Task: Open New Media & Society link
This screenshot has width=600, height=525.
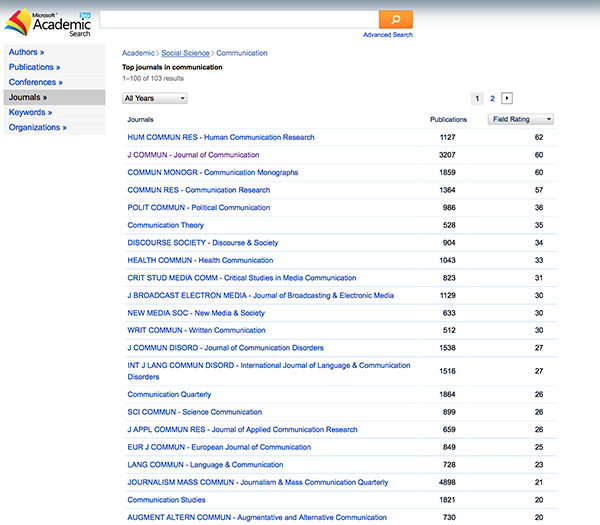Action: point(196,313)
